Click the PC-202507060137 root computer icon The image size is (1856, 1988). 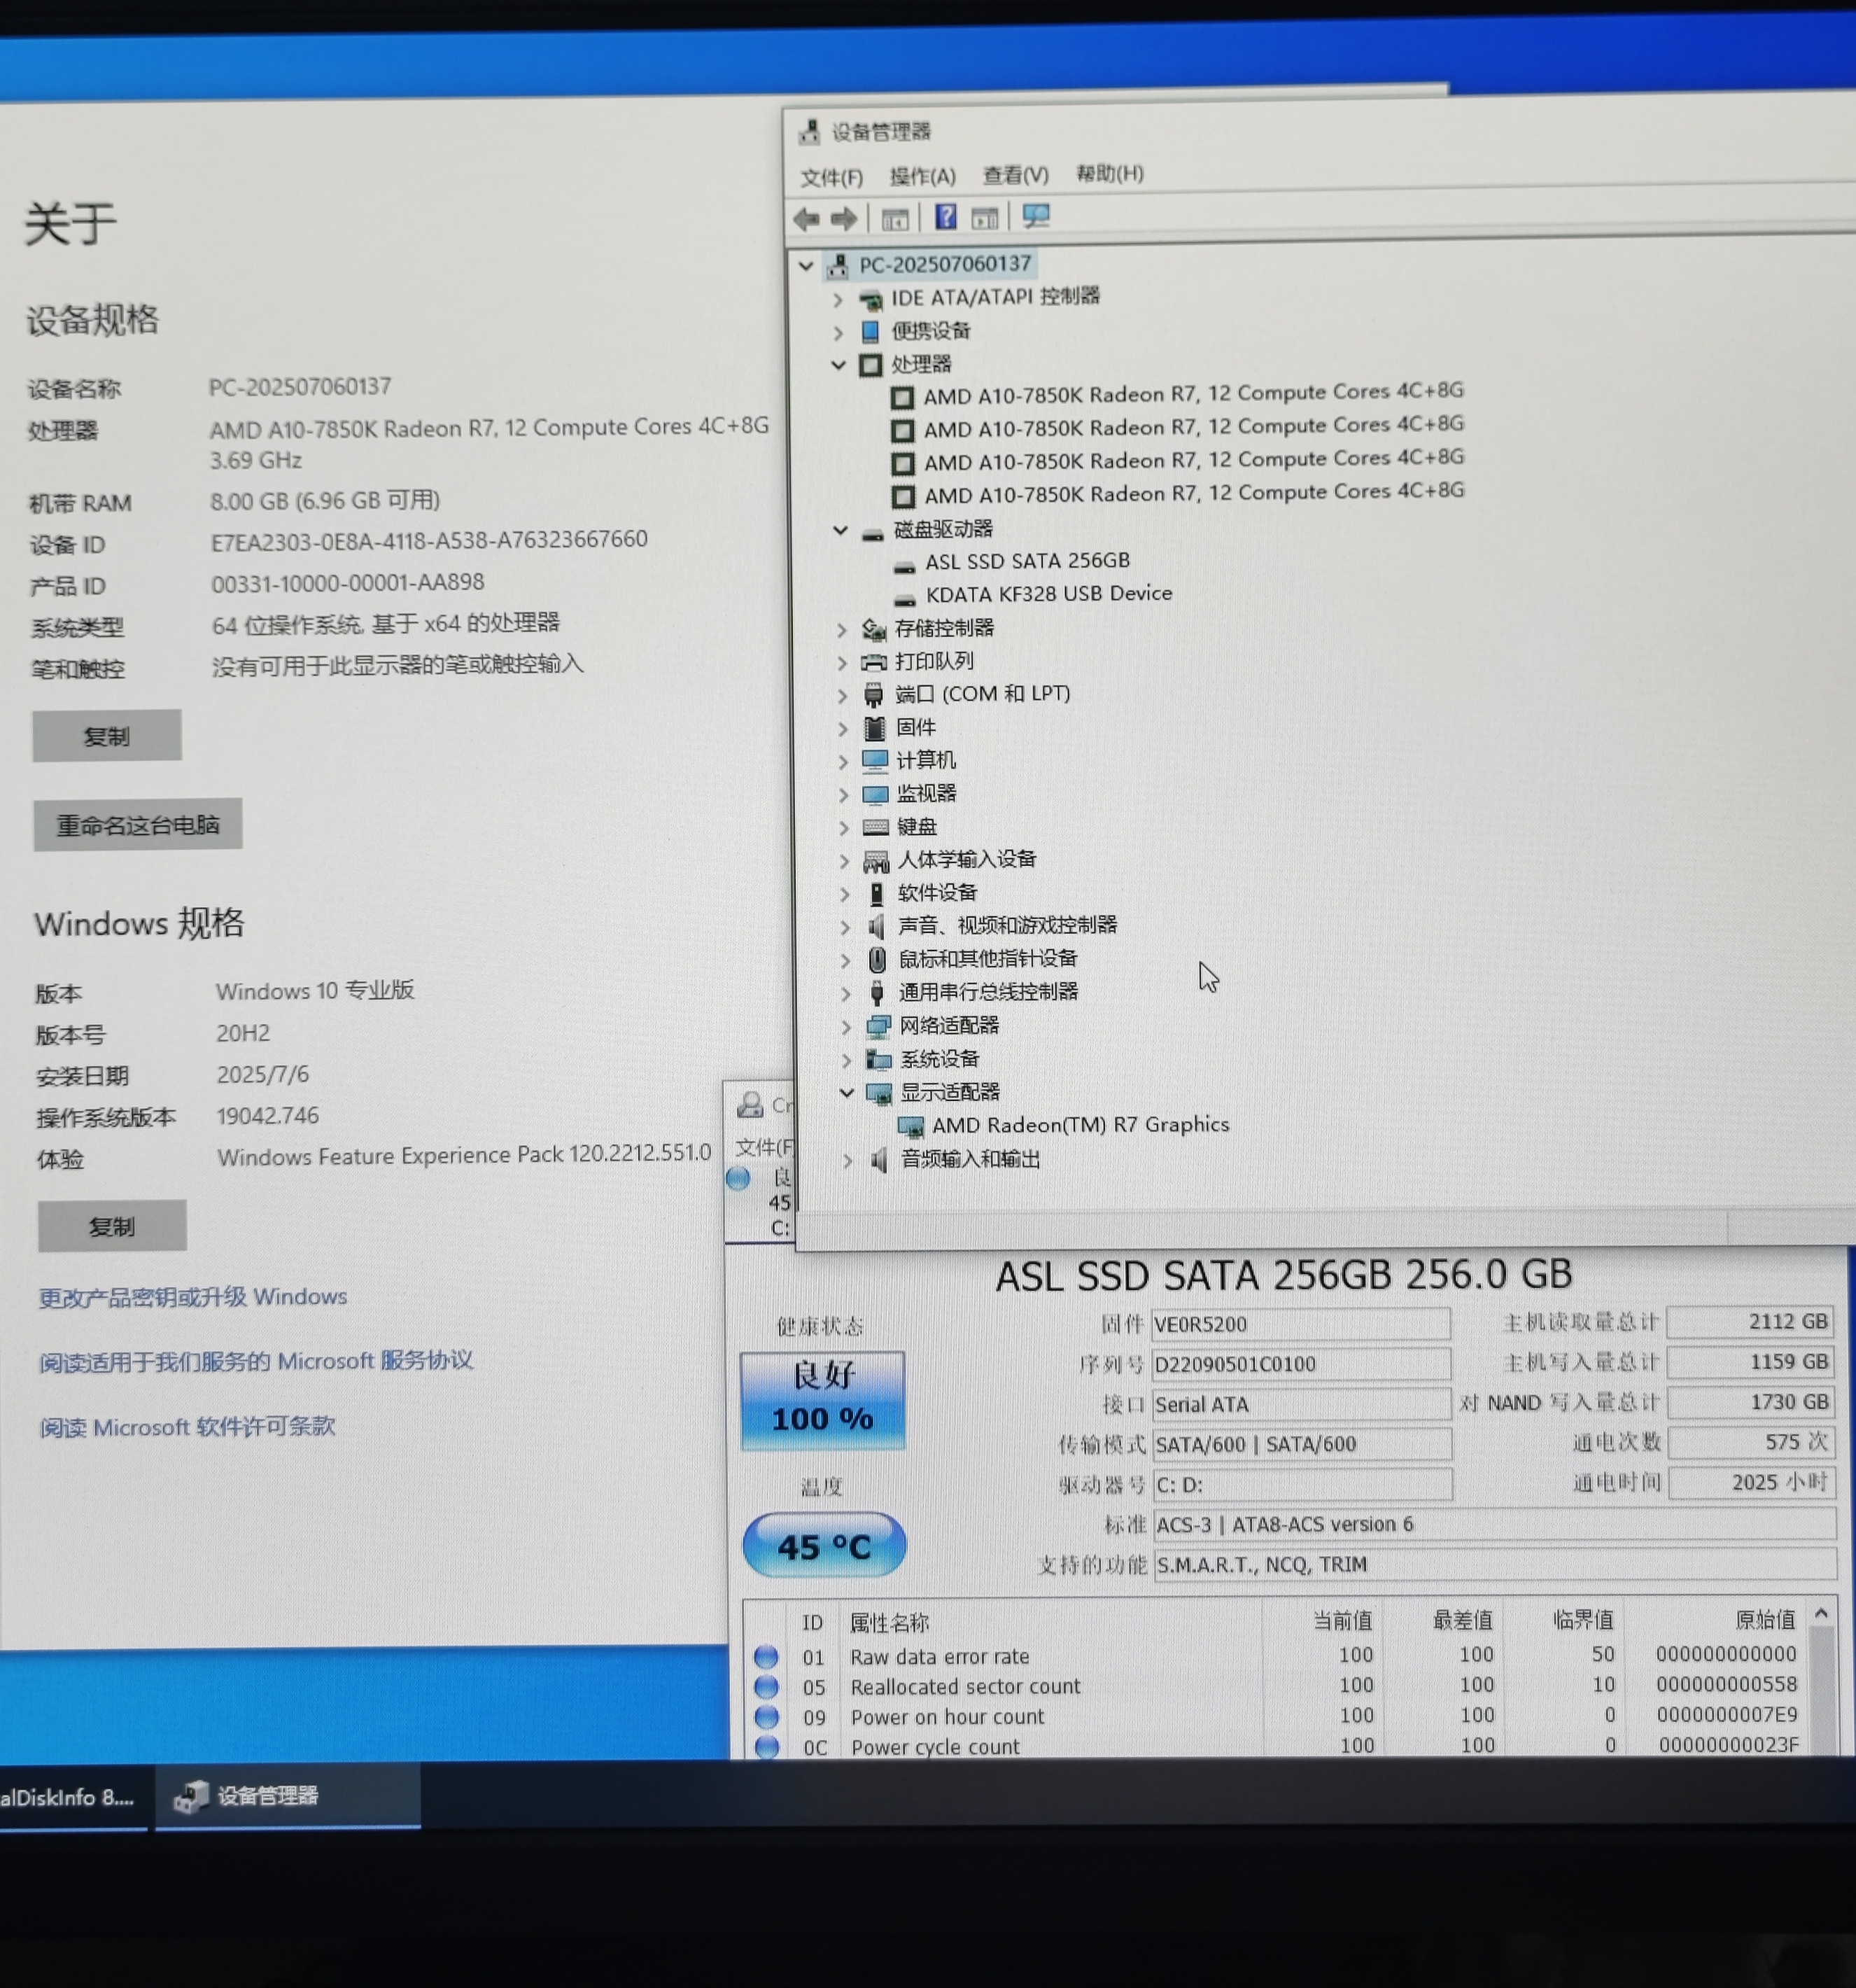[838, 266]
